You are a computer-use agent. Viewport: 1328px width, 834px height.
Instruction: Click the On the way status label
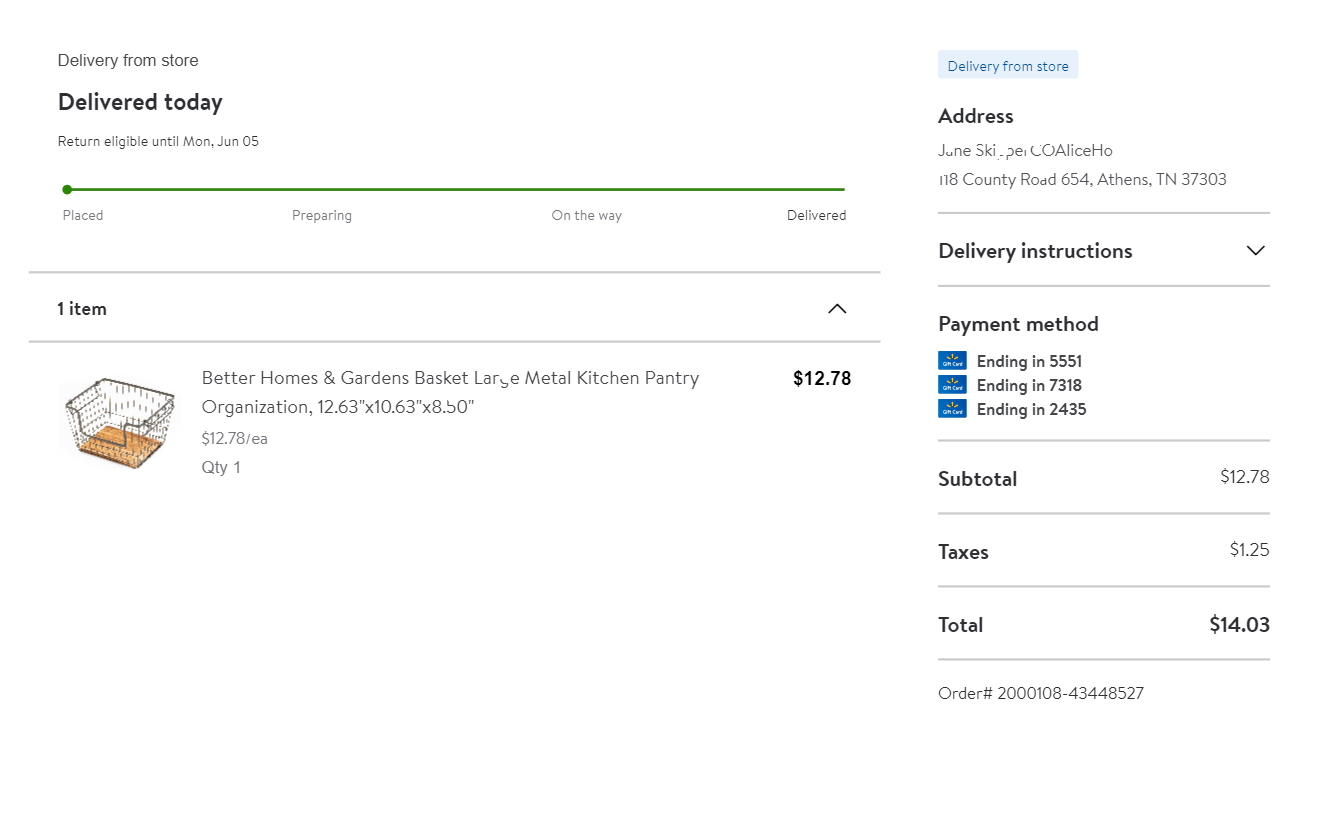pos(586,215)
